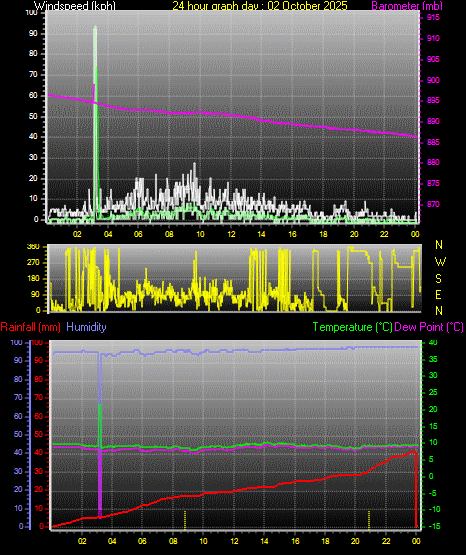Click hour label 18 under rainfall chart
The height and width of the screenshot is (555, 466).
tap(325, 541)
